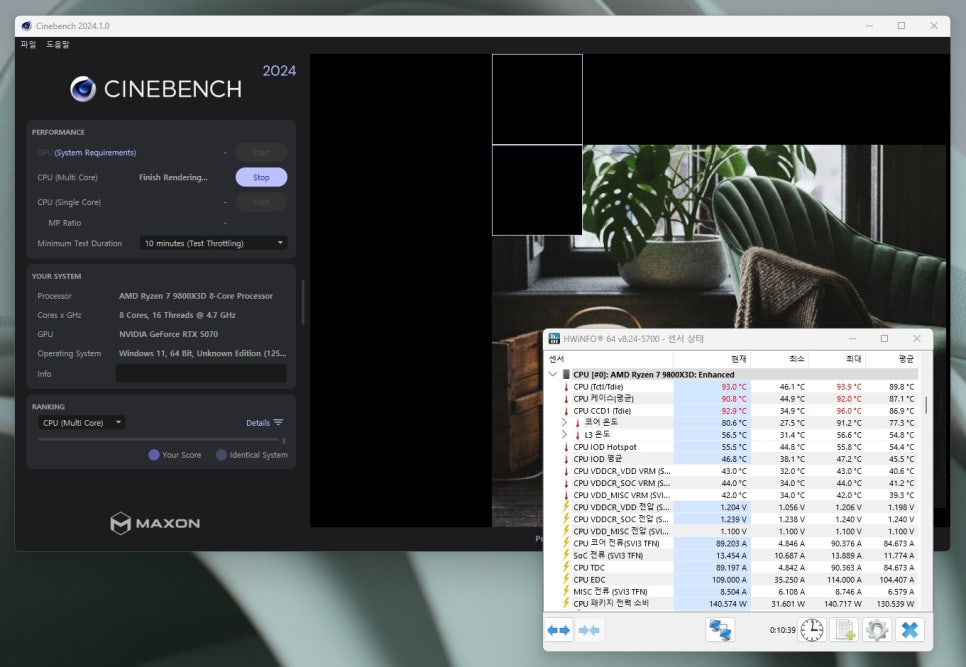Click the thermometer icon on CPU VDD_MISC VRM

[566, 495]
